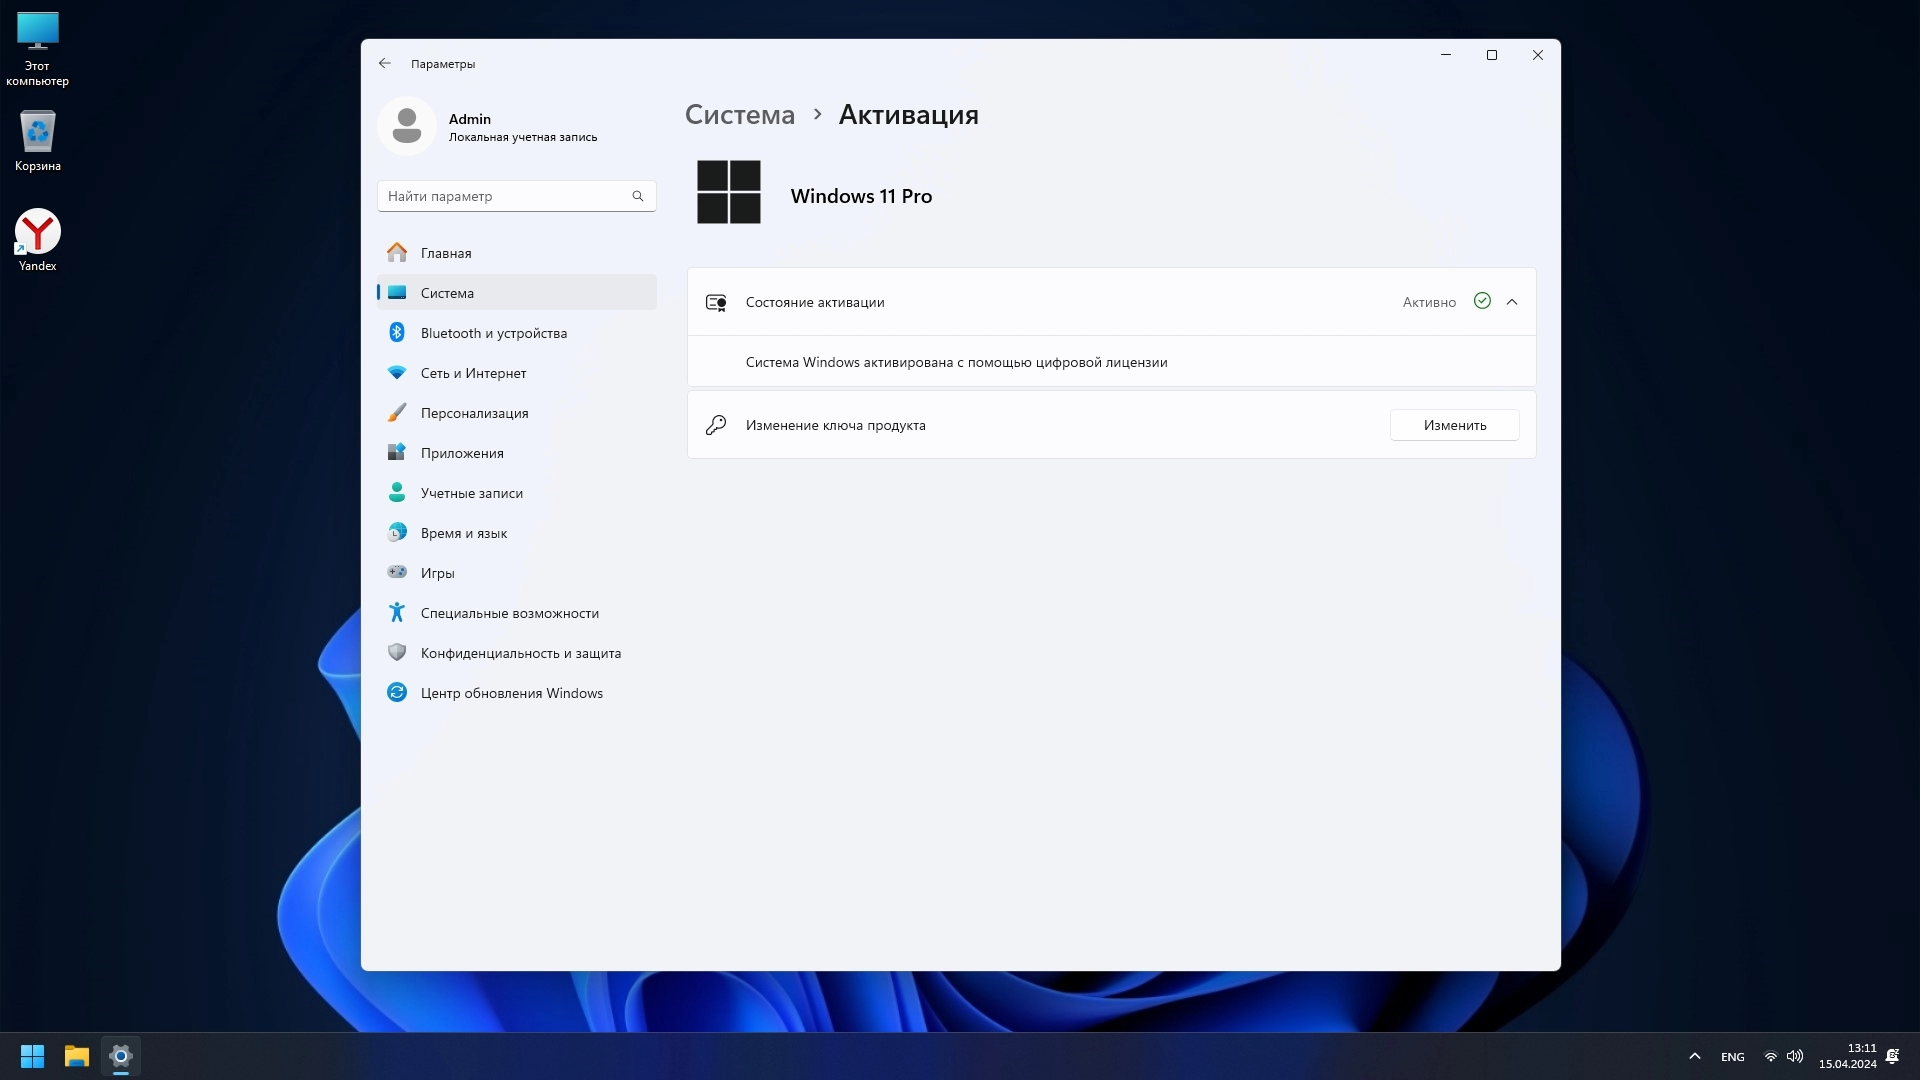Open Учетные записи menu item

[x=471, y=493]
